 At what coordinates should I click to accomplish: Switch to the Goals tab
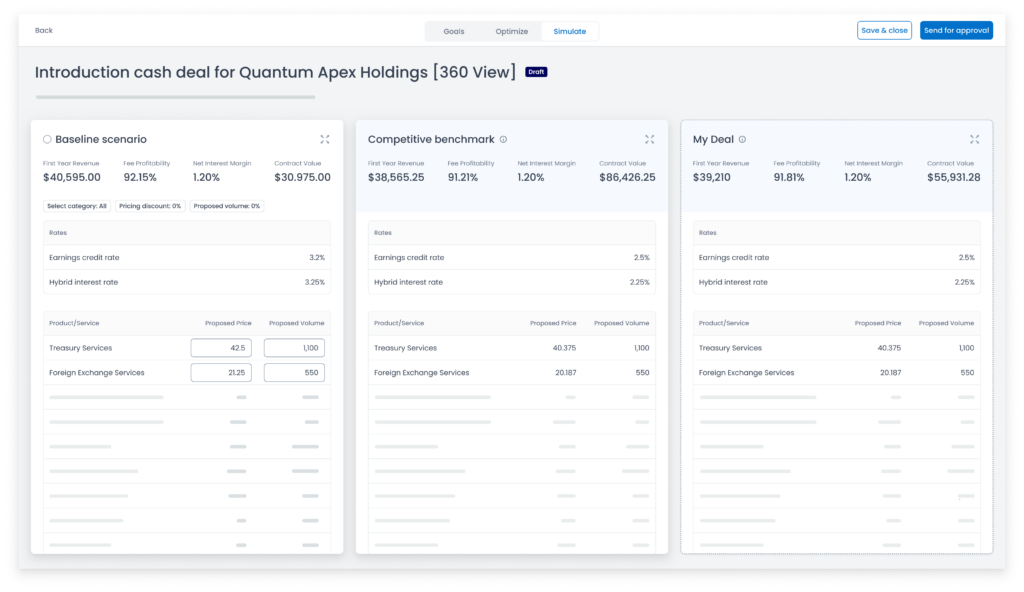[x=454, y=31]
